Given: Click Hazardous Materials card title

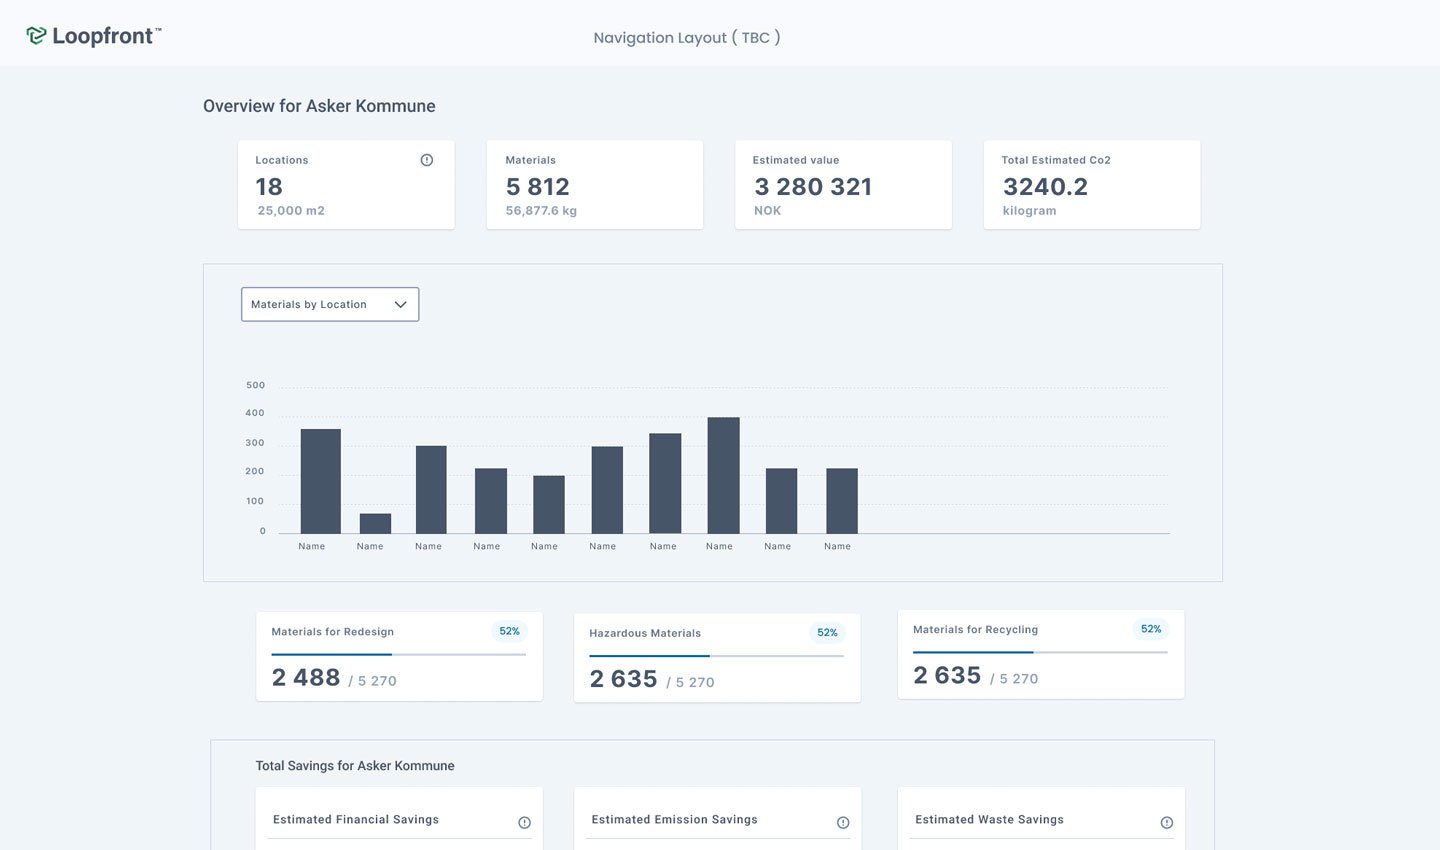Looking at the screenshot, I should tap(645, 633).
